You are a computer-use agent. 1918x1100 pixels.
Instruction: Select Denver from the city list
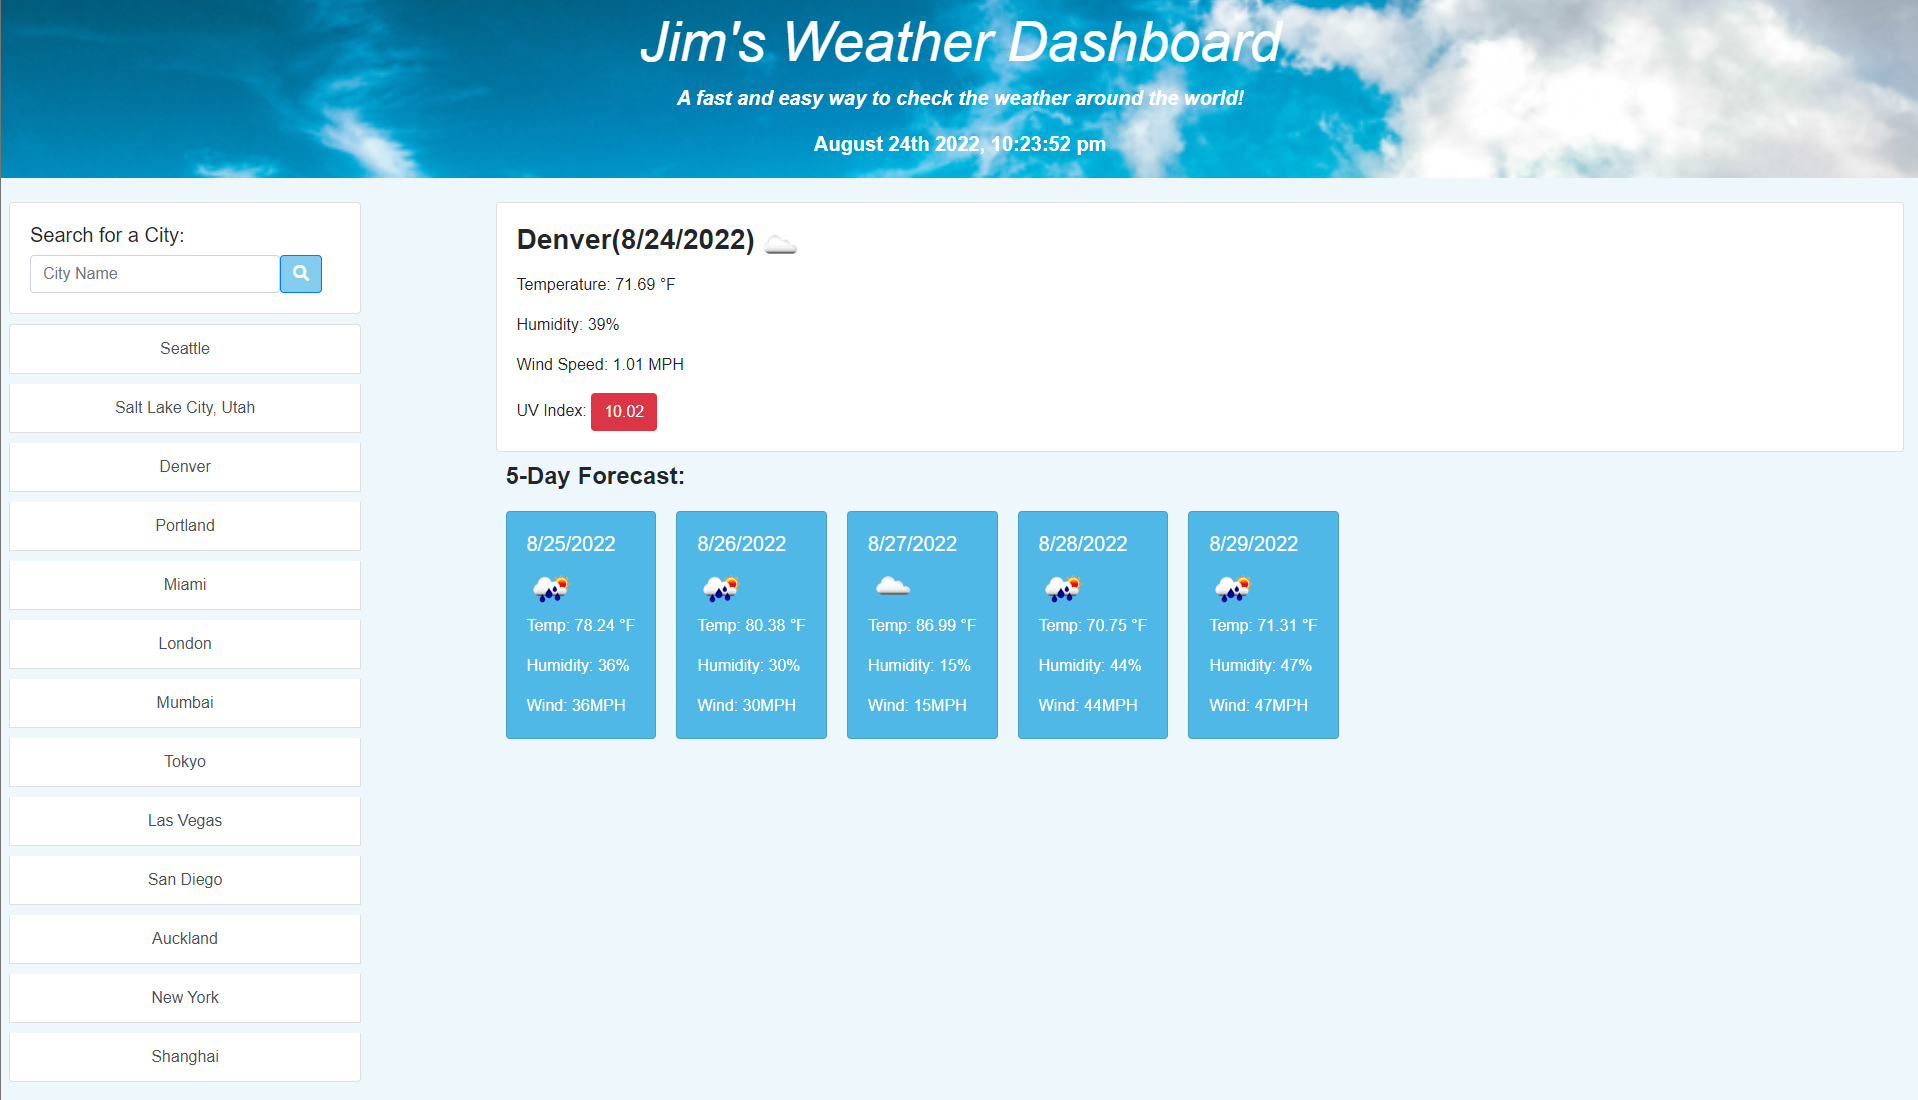click(x=184, y=466)
